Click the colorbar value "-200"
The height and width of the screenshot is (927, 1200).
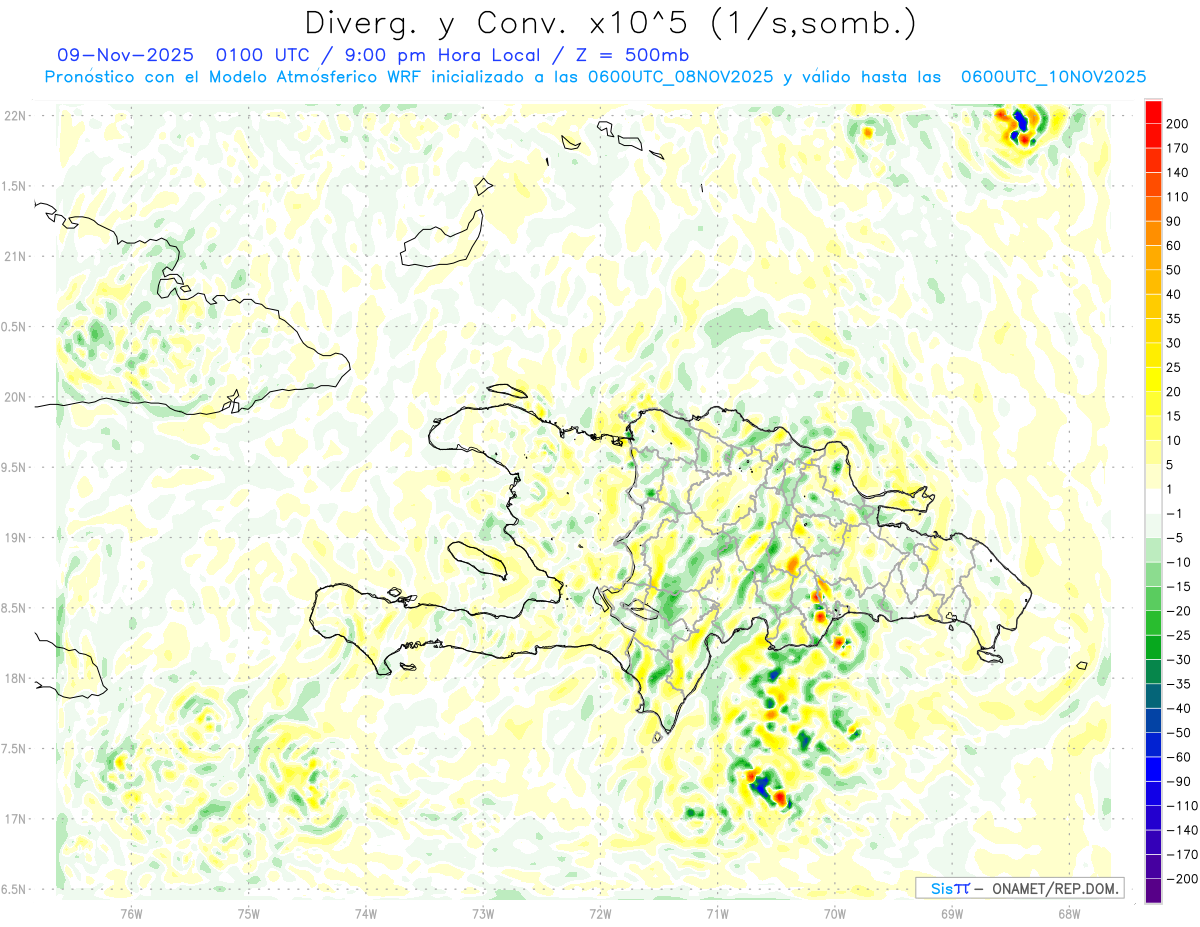[x=1180, y=880]
